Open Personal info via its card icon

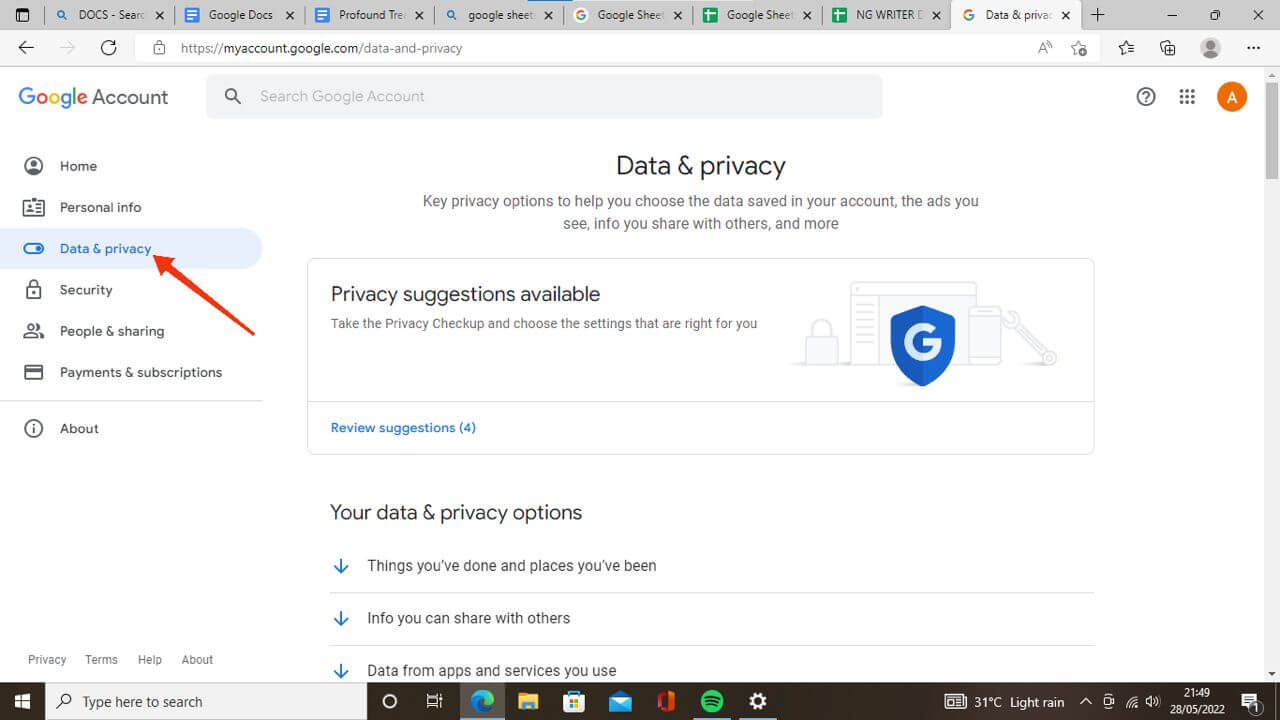(x=34, y=207)
